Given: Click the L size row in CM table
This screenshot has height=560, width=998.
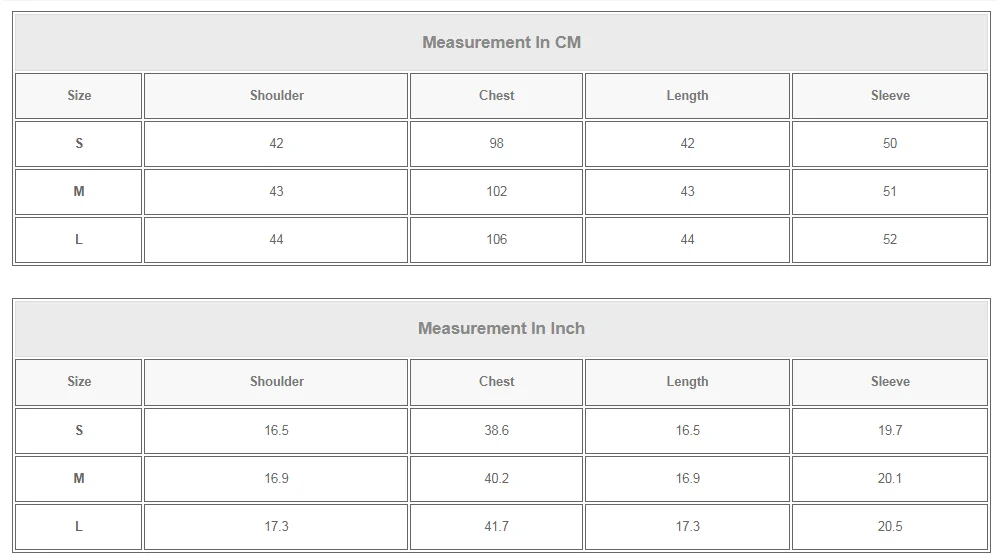Looking at the screenshot, I should coord(502,240).
